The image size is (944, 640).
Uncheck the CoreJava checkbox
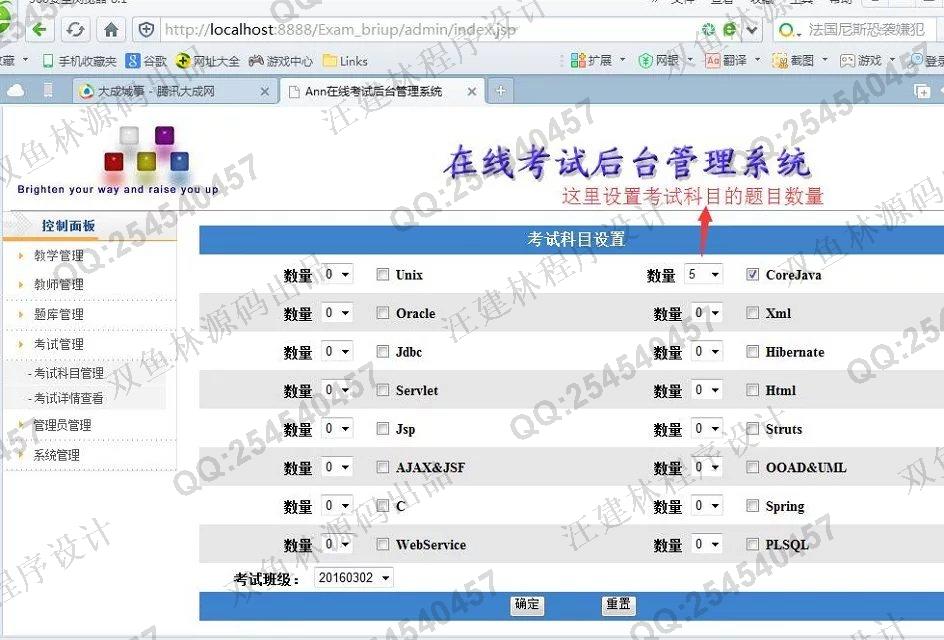click(752, 275)
